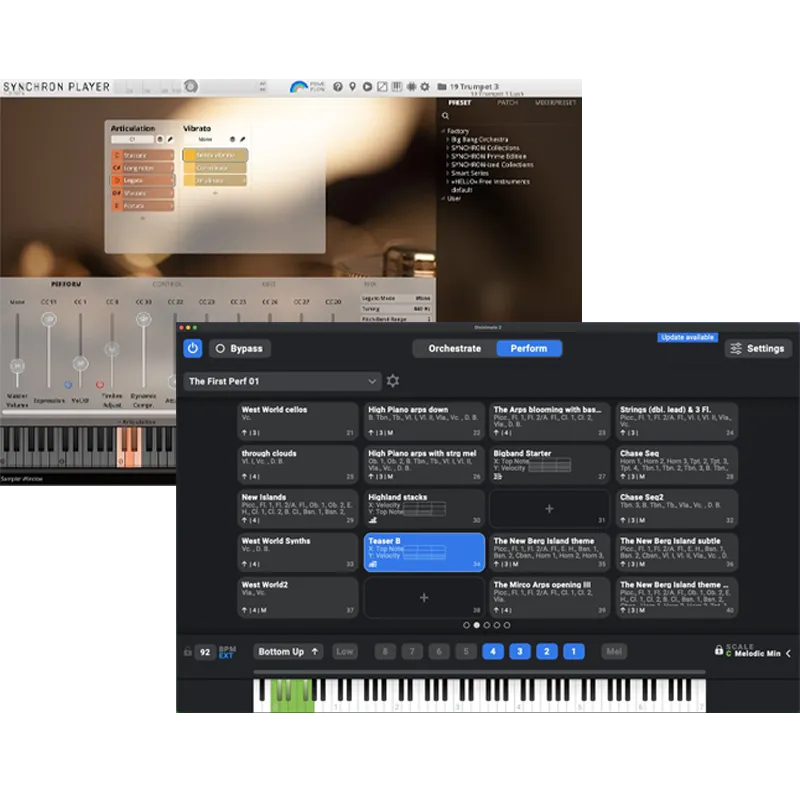Image resolution: width=800 pixels, height=800 pixels.
Task: Select the PRESET tab in Synchron Player
Action: click(460, 103)
